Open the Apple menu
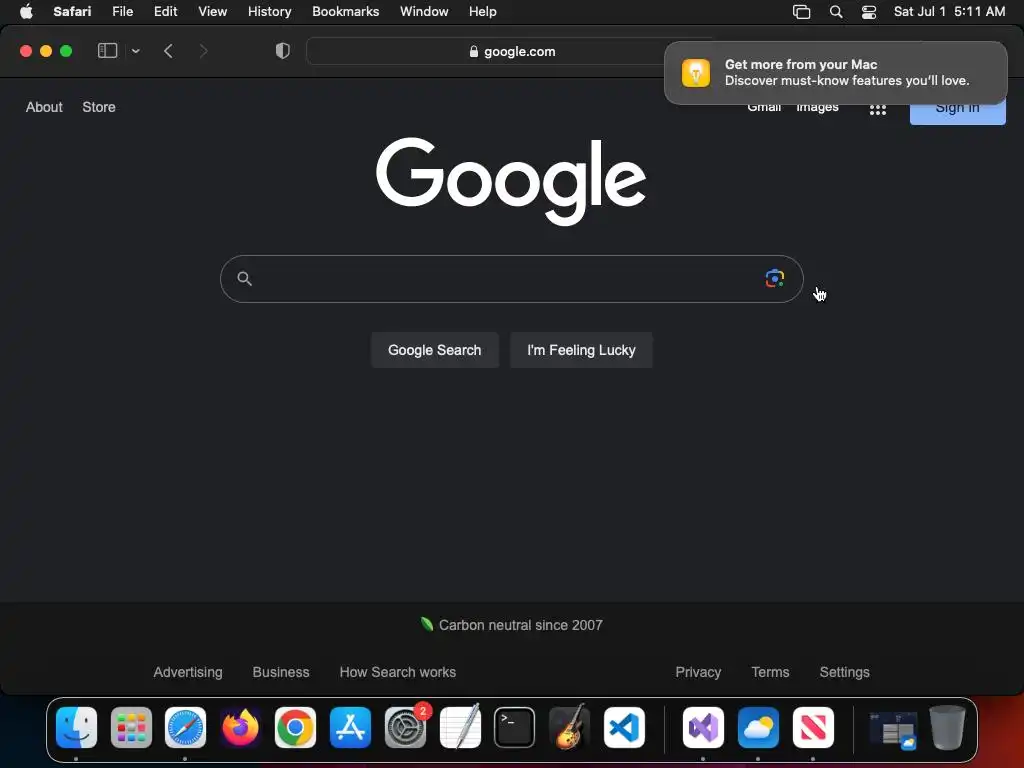This screenshot has height=768, width=1024. click(26, 11)
